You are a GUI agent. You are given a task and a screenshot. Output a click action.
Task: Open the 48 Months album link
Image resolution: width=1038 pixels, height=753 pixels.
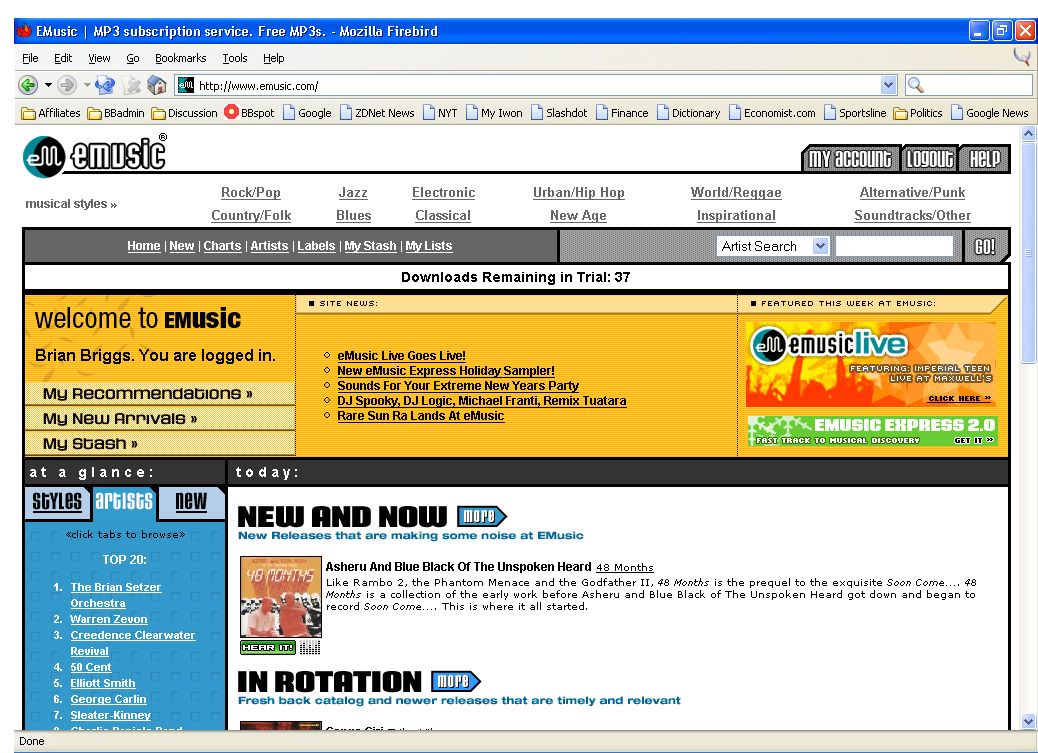click(624, 568)
